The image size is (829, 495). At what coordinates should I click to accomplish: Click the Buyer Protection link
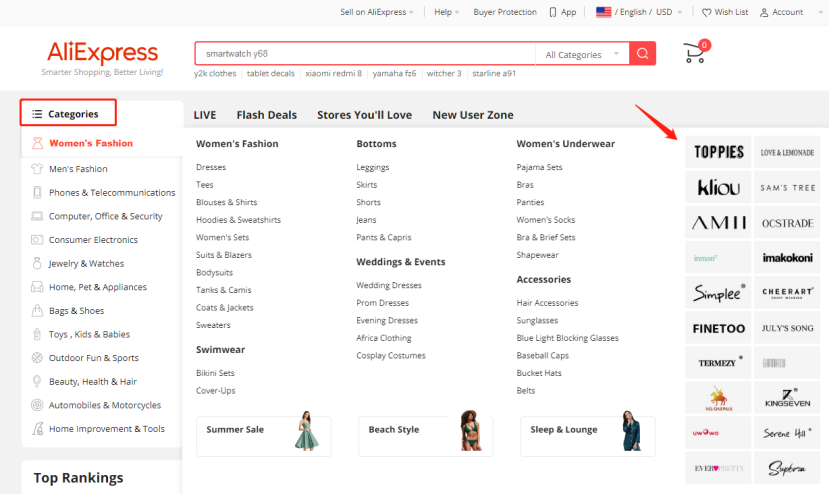(x=505, y=12)
